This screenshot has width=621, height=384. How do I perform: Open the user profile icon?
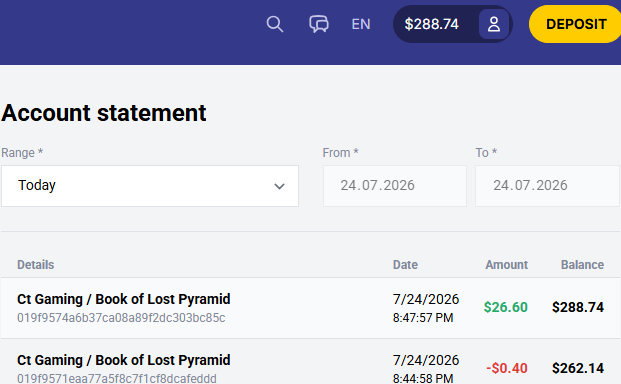(493, 24)
